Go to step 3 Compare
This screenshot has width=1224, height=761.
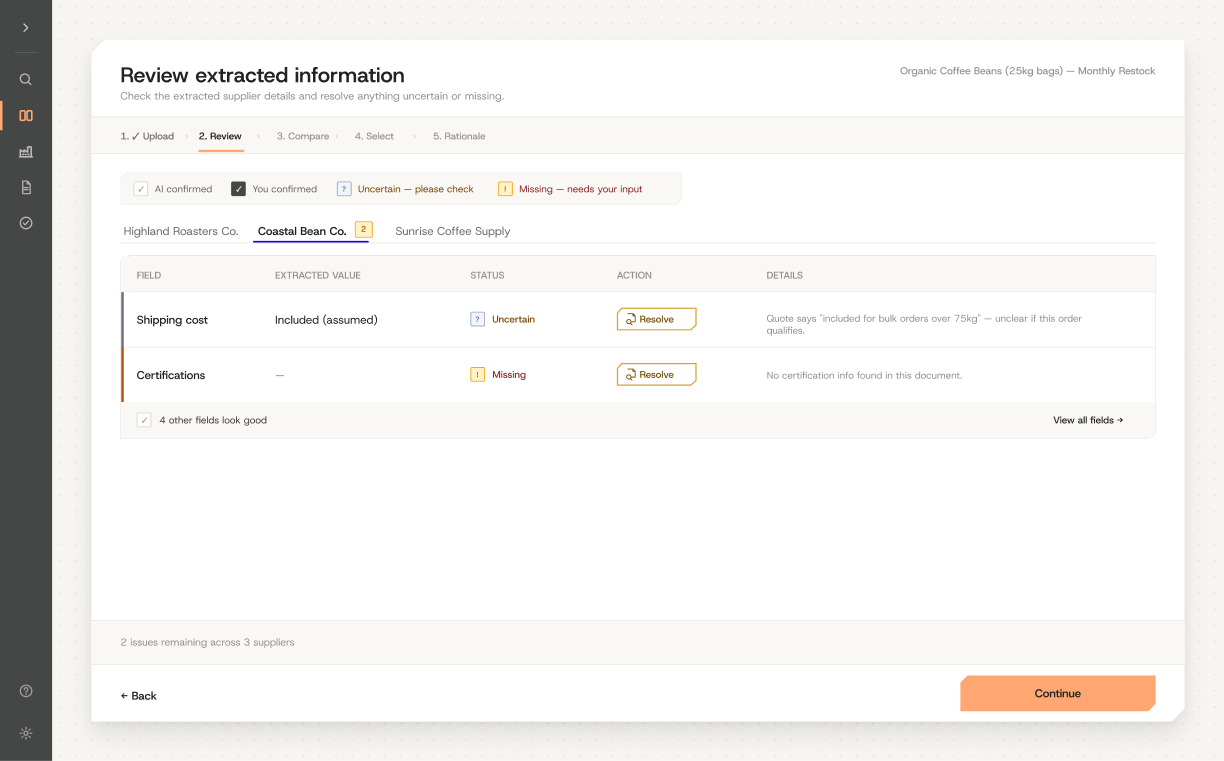[303, 136]
